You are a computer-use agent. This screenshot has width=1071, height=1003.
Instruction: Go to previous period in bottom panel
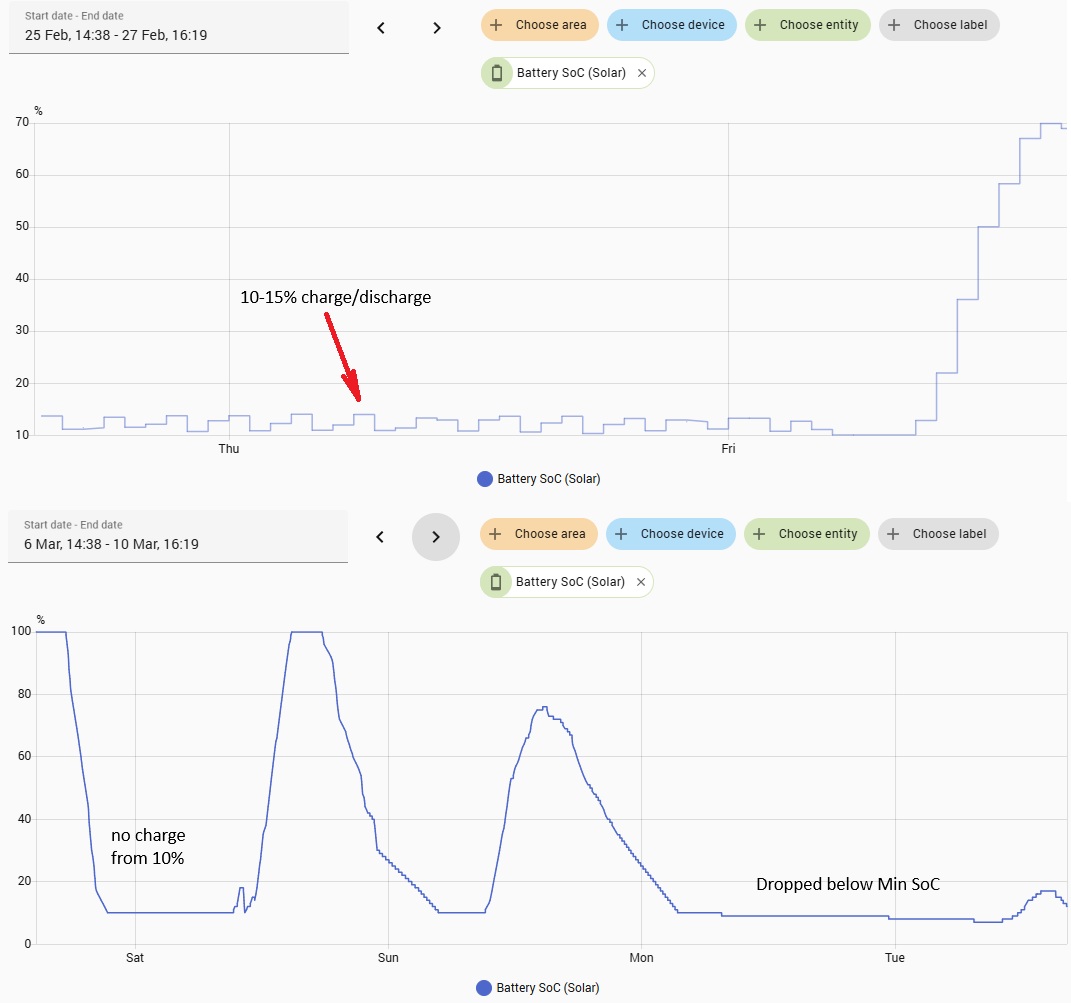point(380,537)
